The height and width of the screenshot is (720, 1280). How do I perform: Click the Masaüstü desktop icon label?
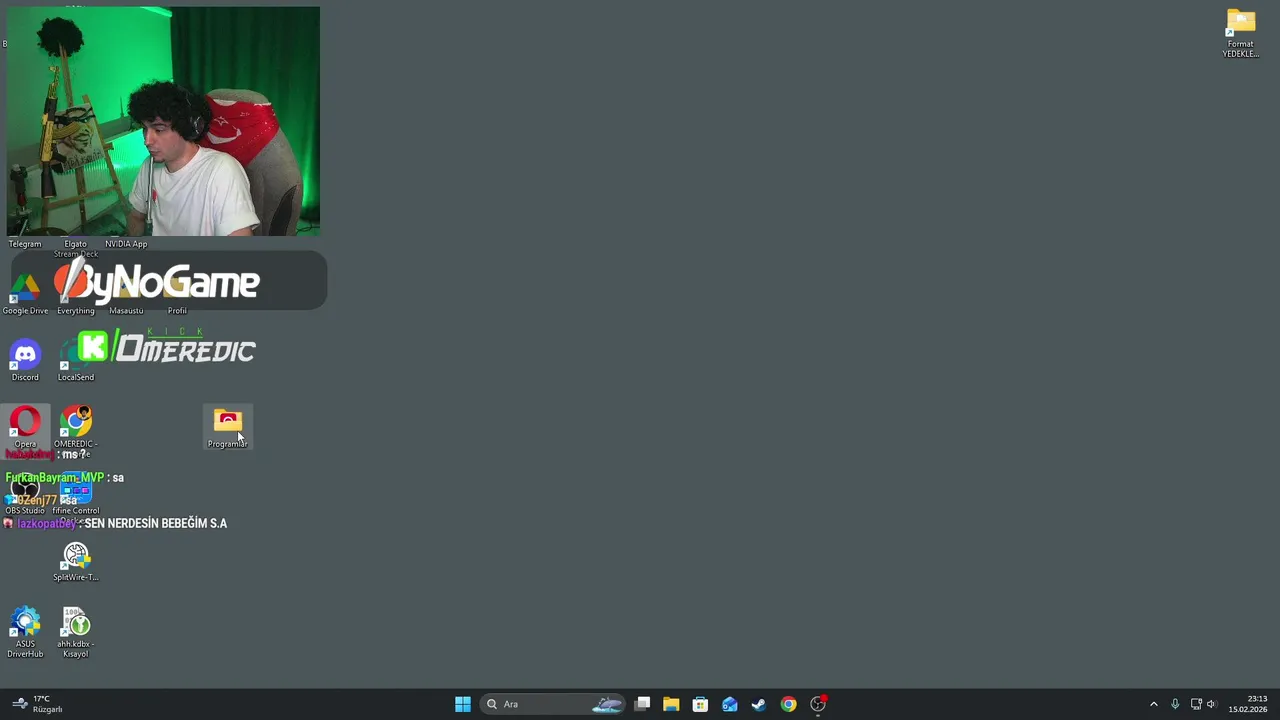[126, 311]
